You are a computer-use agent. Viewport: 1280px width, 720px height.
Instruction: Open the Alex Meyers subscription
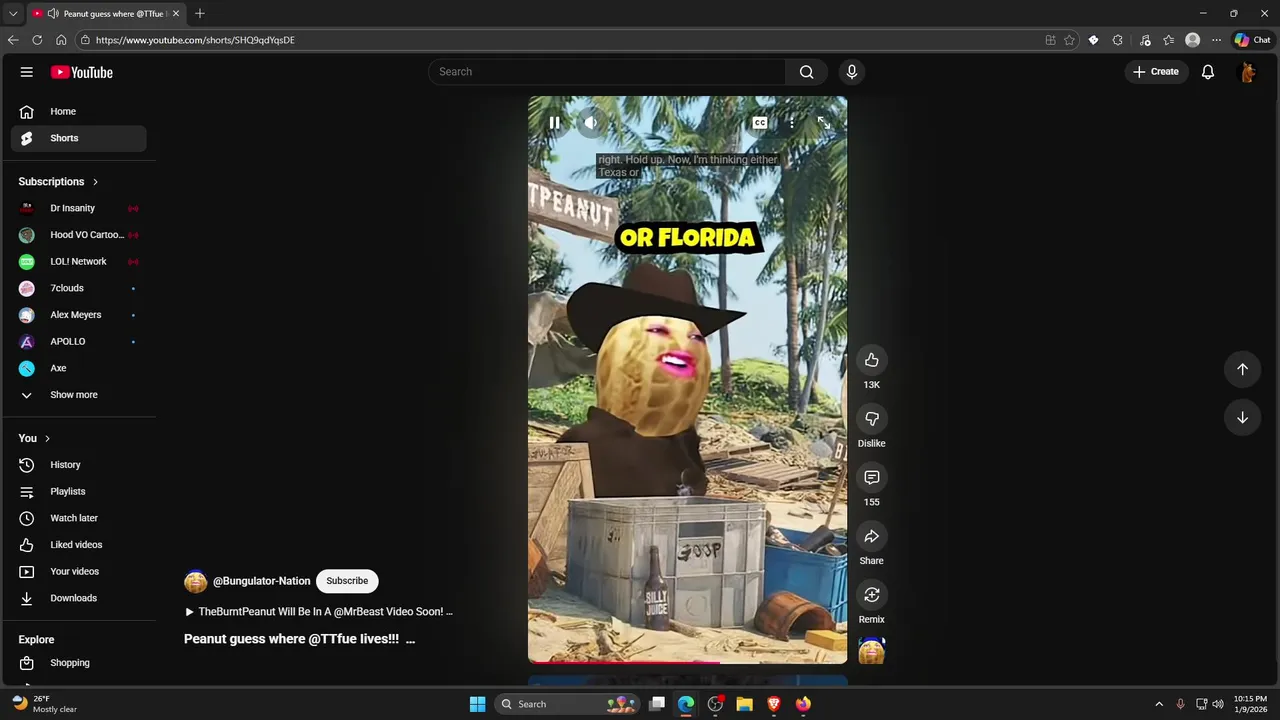click(79, 315)
